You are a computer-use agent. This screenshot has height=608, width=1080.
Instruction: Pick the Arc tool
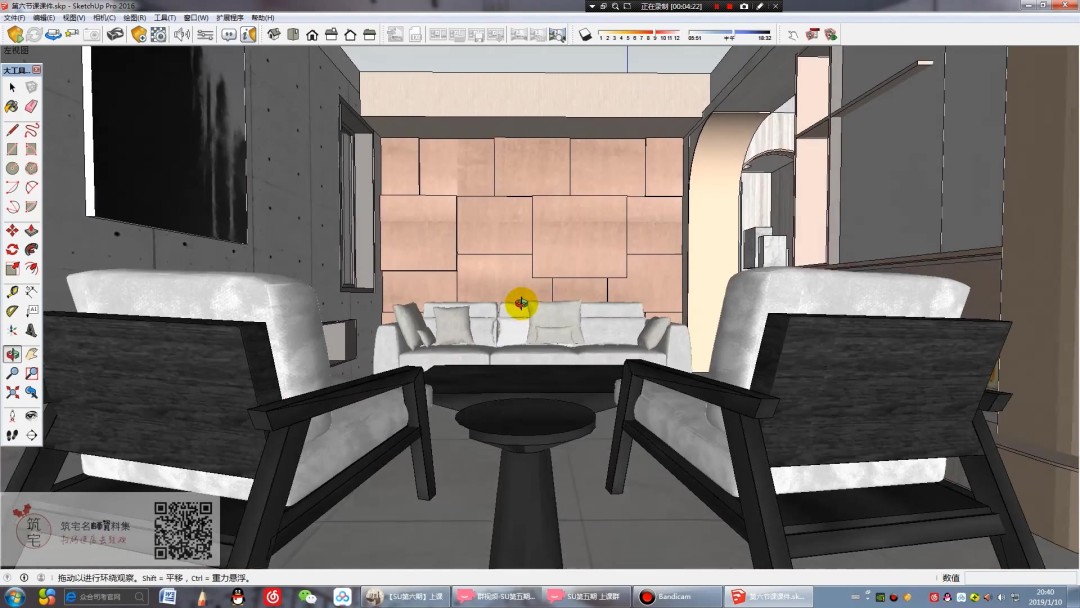click(12, 187)
